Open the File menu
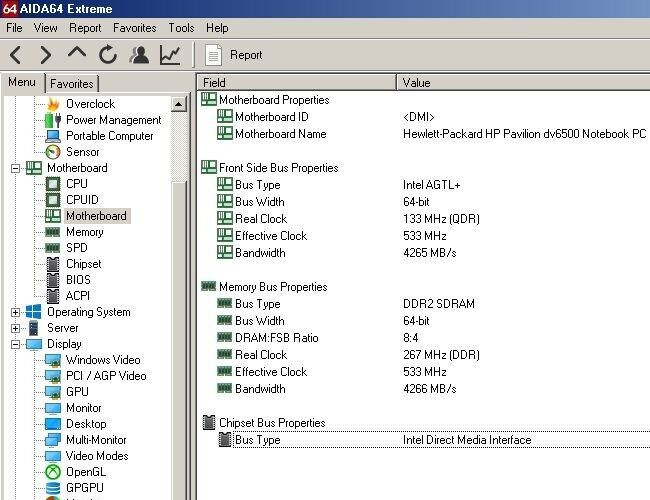Image resolution: width=650 pixels, height=500 pixels. pyautogui.click(x=15, y=28)
